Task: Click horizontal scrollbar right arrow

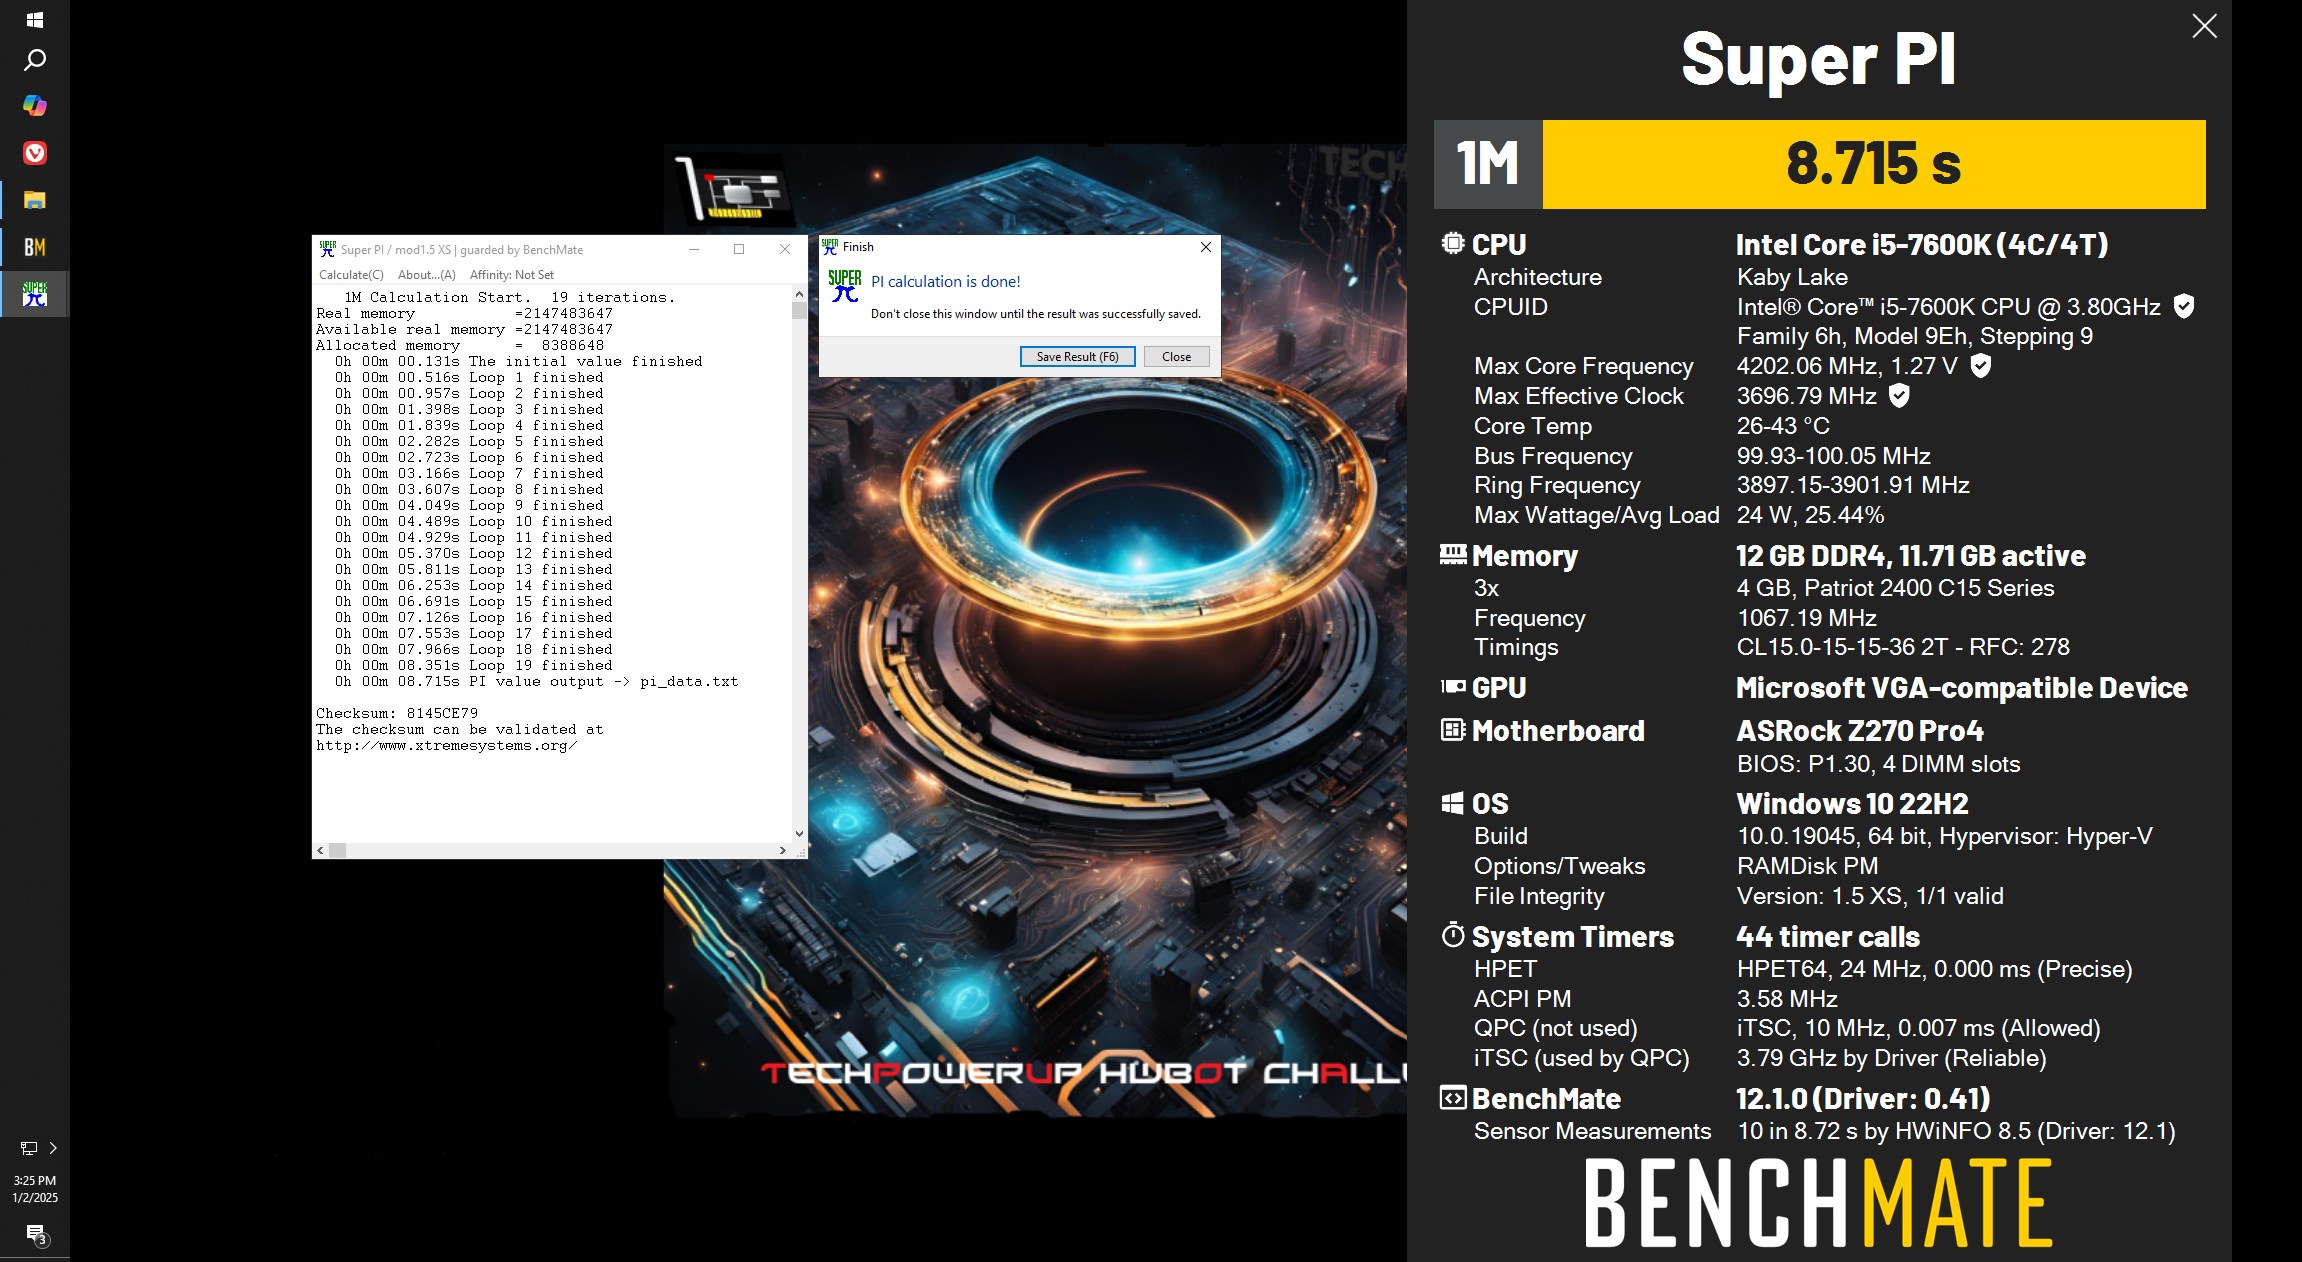Action: [x=782, y=850]
